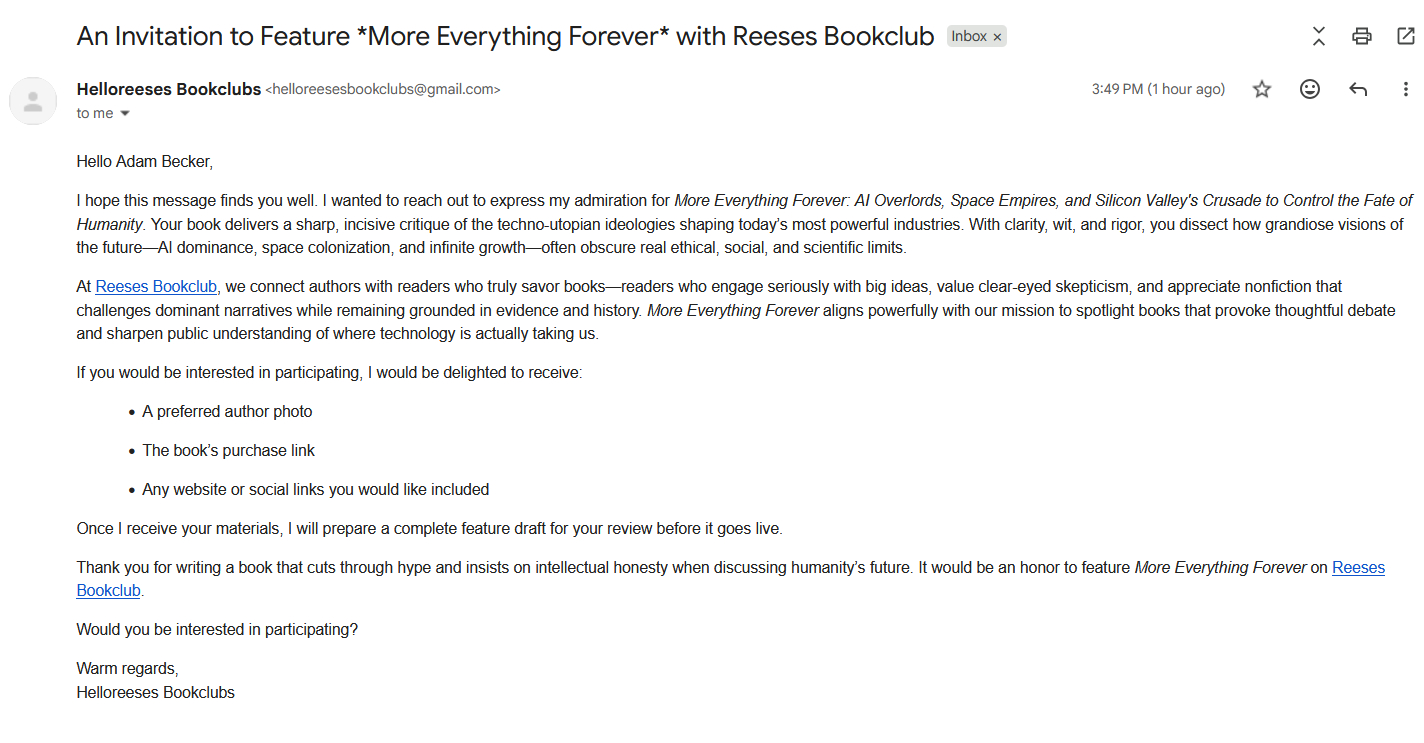The height and width of the screenshot is (743, 1424).
Task: Open the email in a new window
Action: 1405,37
